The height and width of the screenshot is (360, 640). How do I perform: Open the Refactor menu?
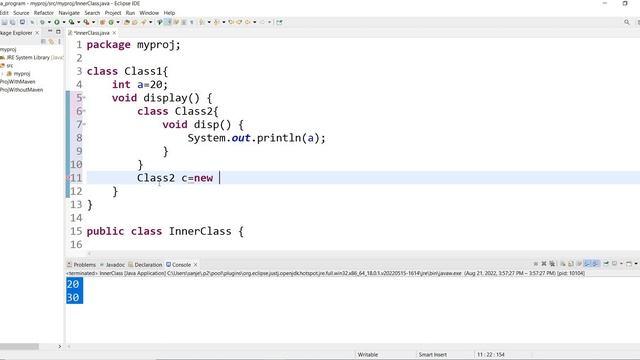tap(44, 13)
